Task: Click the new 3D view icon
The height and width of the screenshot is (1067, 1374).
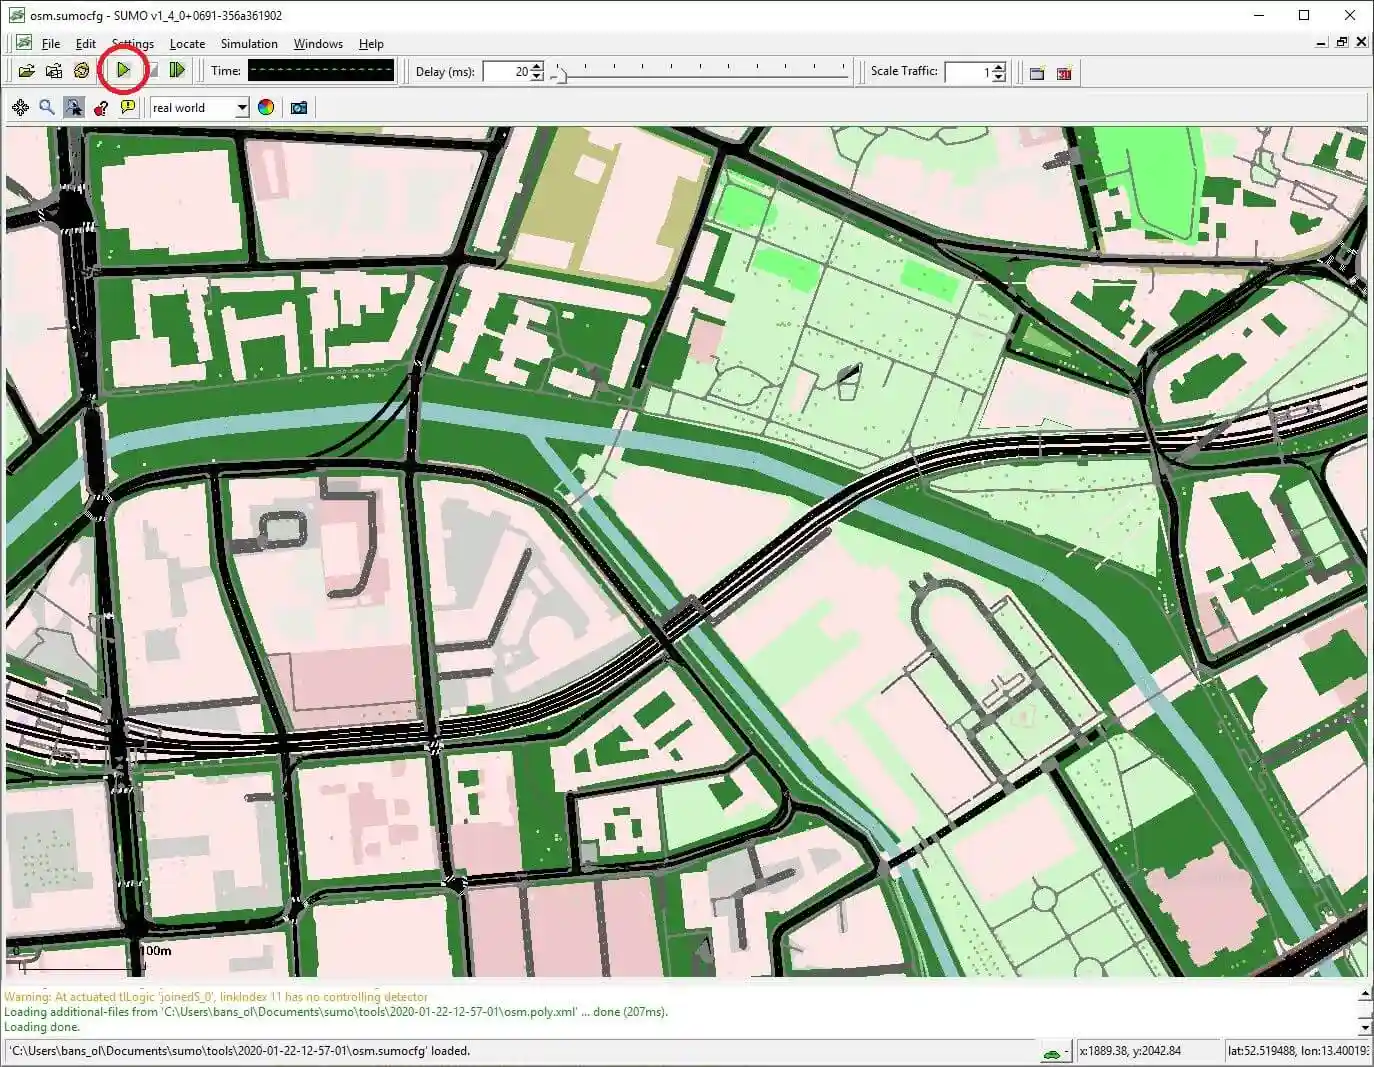Action: (x=1064, y=72)
